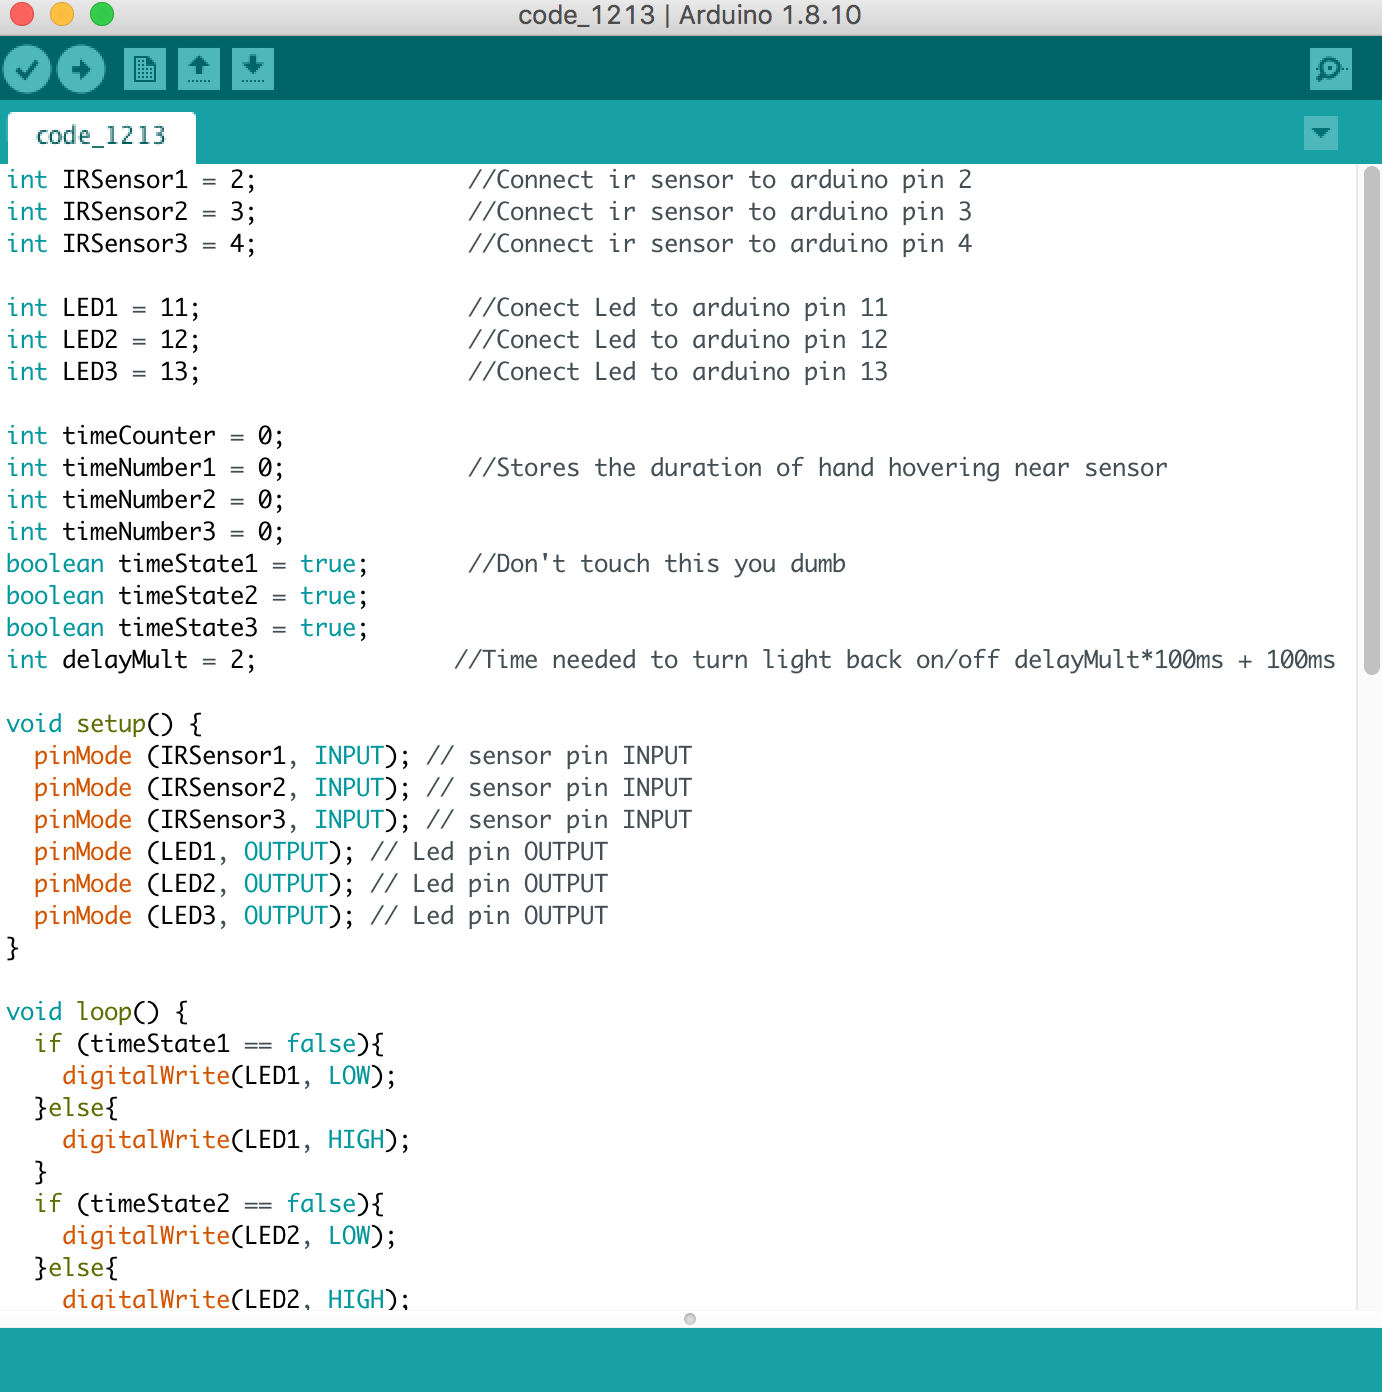The height and width of the screenshot is (1392, 1382).
Task: Click the 'int IRSensor1 = 2;' line
Action: [131, 180]
